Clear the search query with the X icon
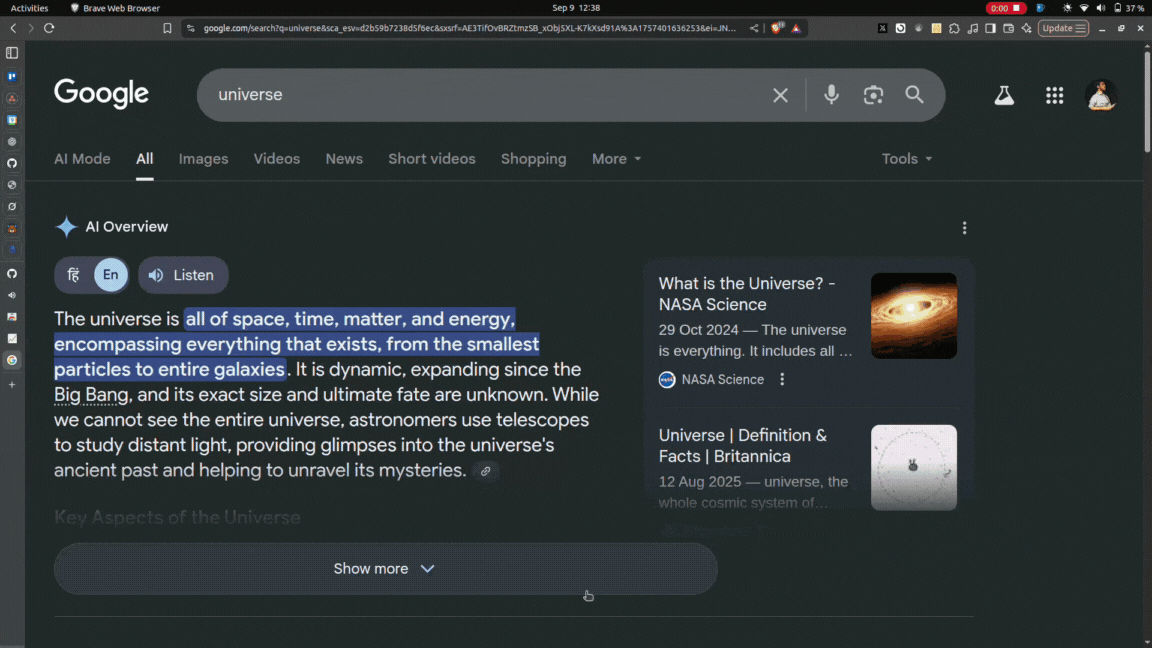The image size is (1152, 648). 780,94
